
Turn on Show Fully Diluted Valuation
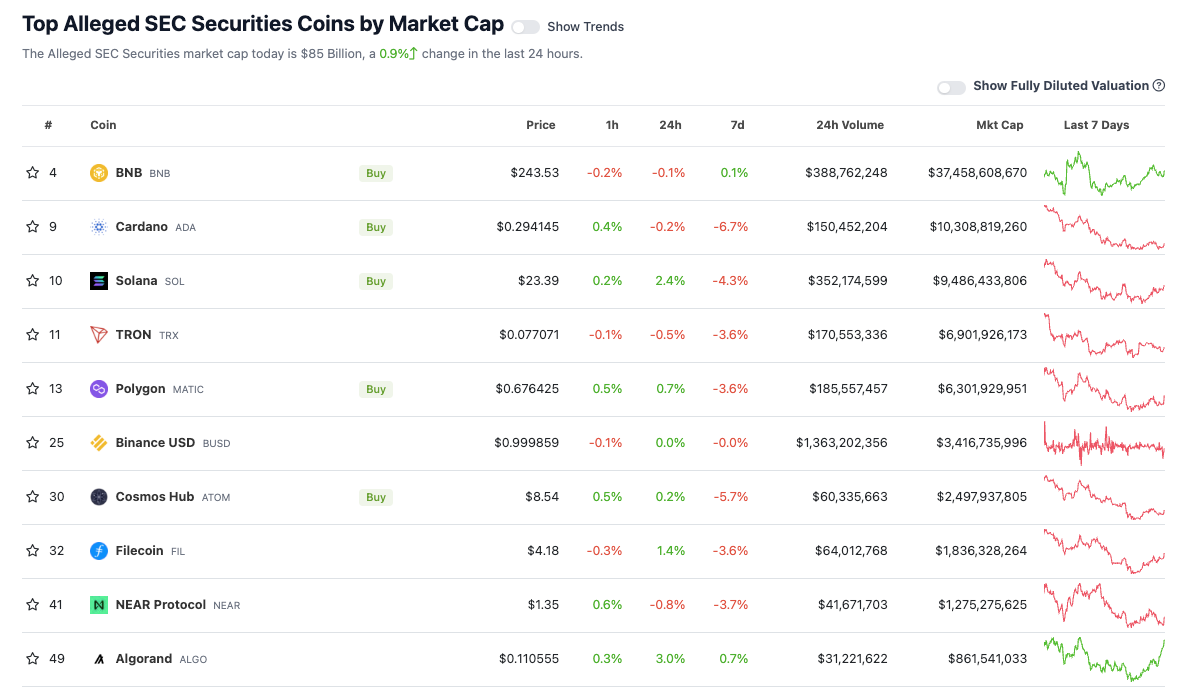[951, 87]
